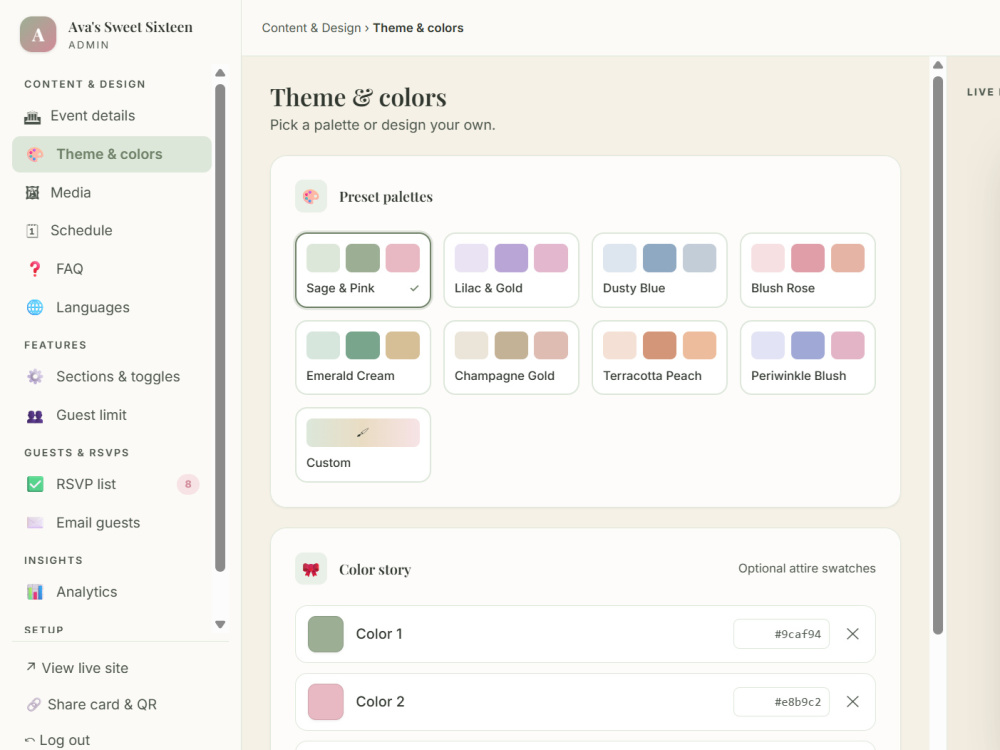Go to the Schedule page

112,231
